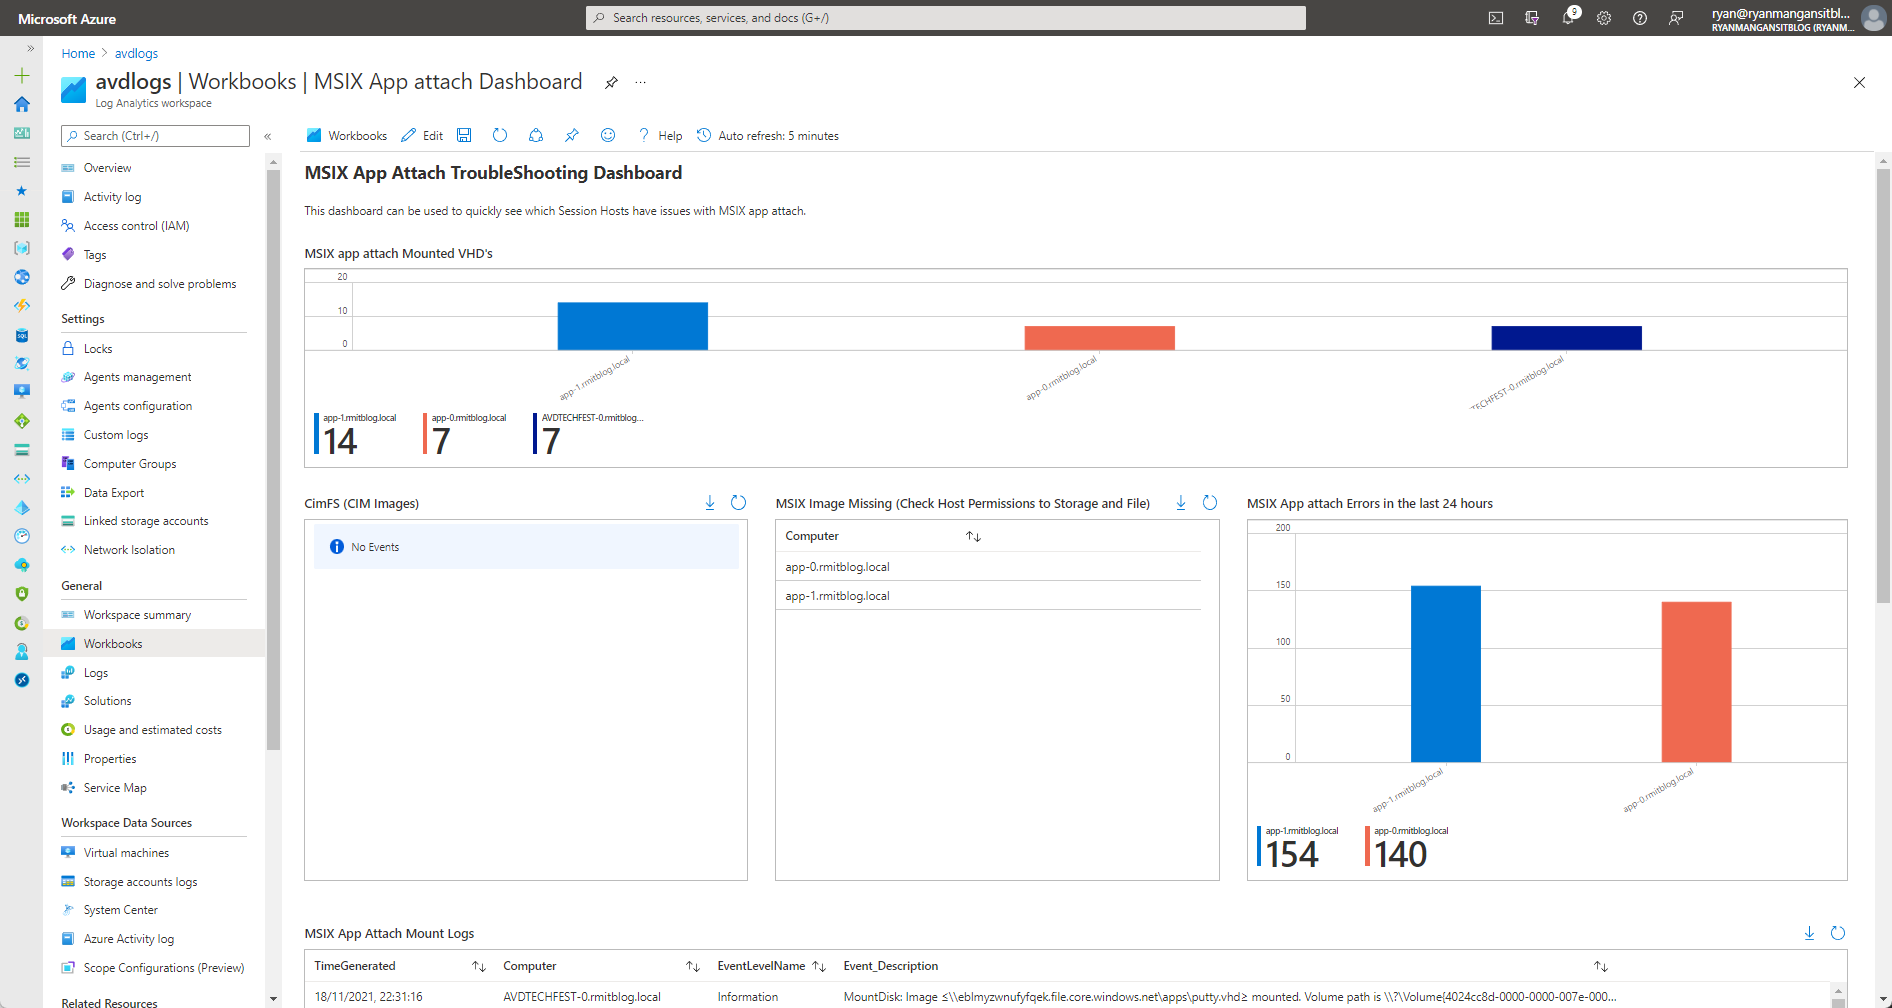
Task: Open Usage and estimated costs
Action: click(x=154, y=730)
